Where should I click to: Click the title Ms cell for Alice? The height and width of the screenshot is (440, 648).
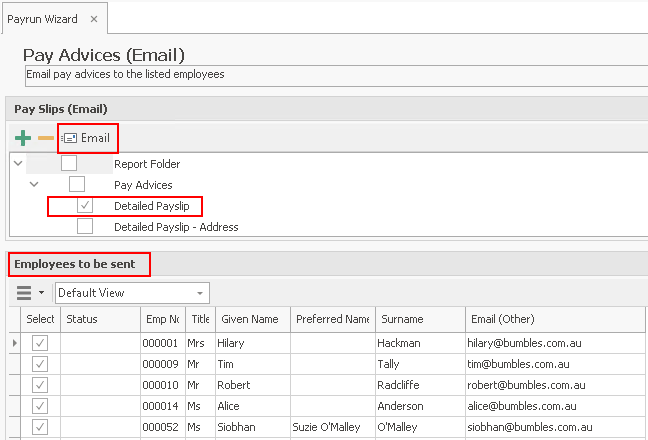coord(200,406)
